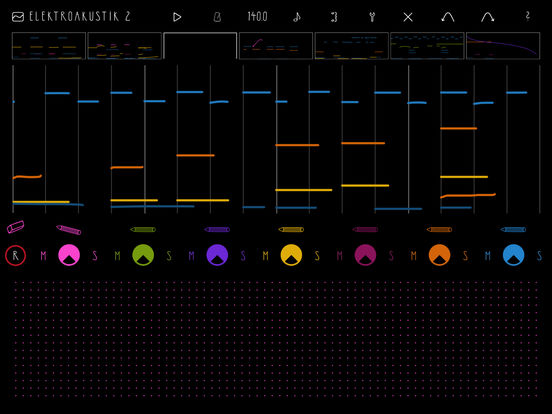Change the 140.0 tempo value
This screenshot has height=414, width=552.
click(x=257, y=17)
